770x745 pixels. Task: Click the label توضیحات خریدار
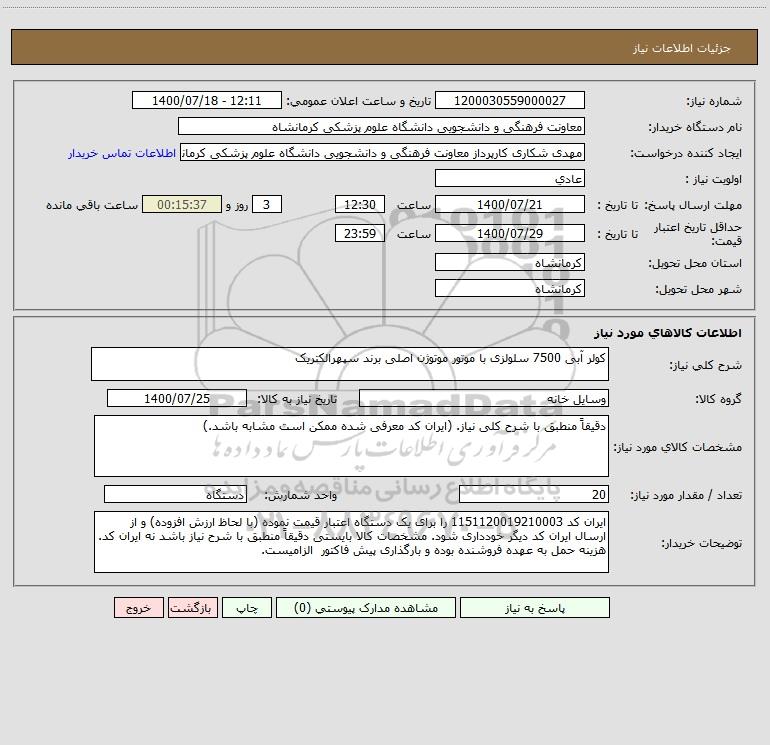click(702, 544)
